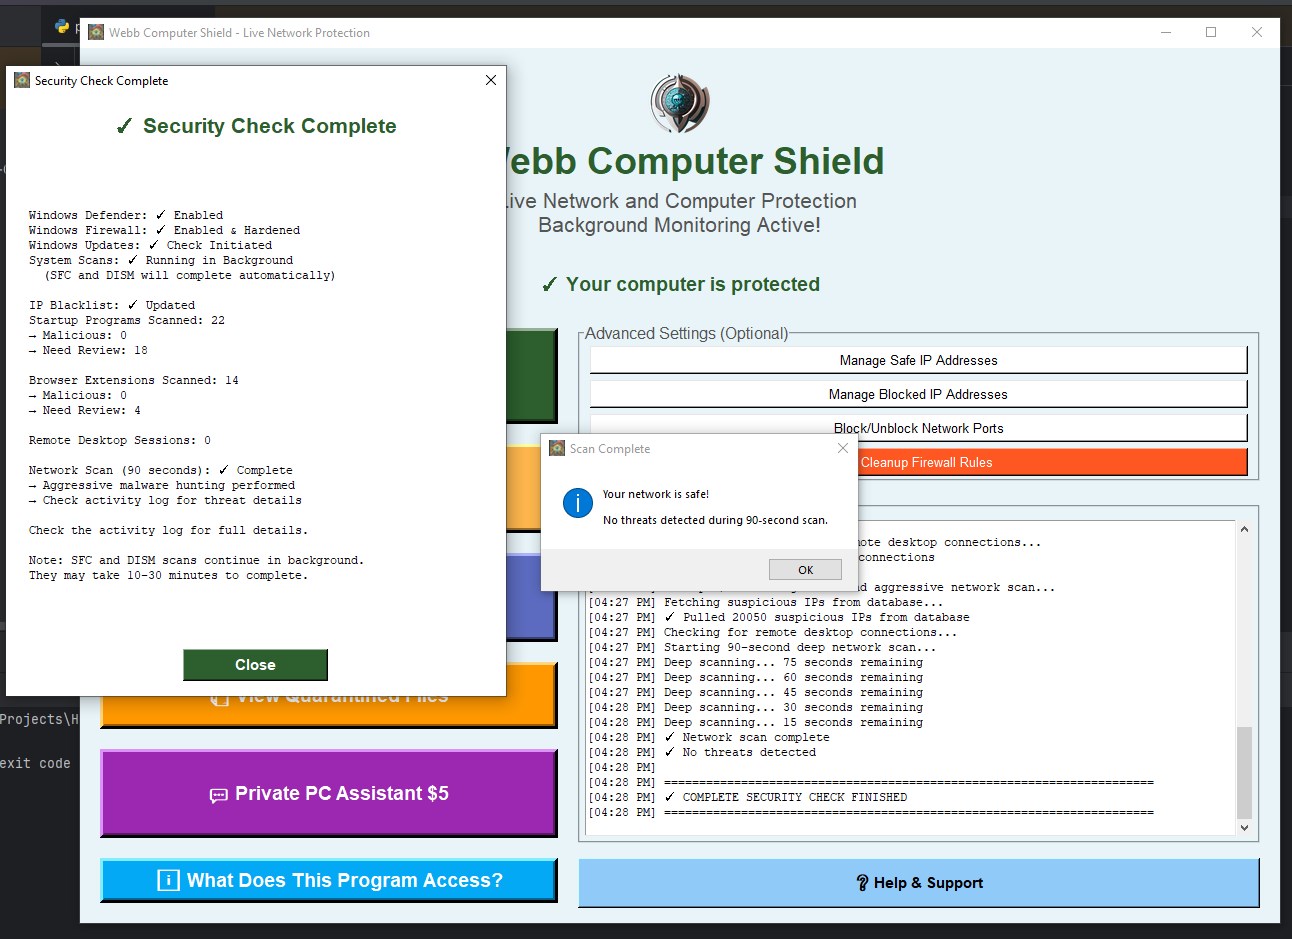Close the Security Check Complete summary
This screenshot has height=939, width=1292.
tap(255, 664)
